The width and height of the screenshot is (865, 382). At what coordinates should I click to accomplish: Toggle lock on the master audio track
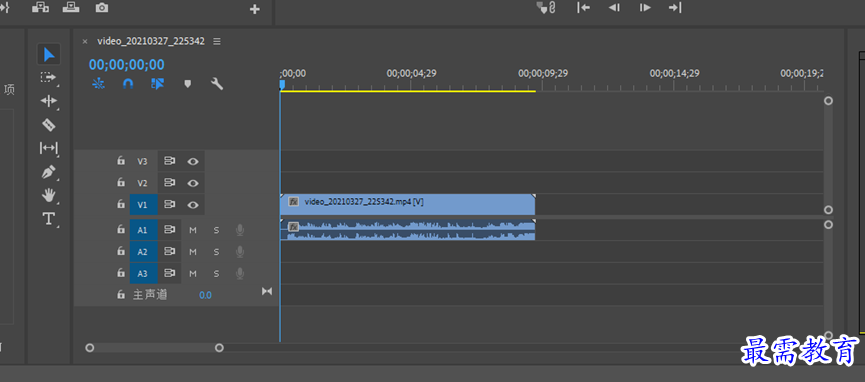pyautogui.click(x=121, y=295)
